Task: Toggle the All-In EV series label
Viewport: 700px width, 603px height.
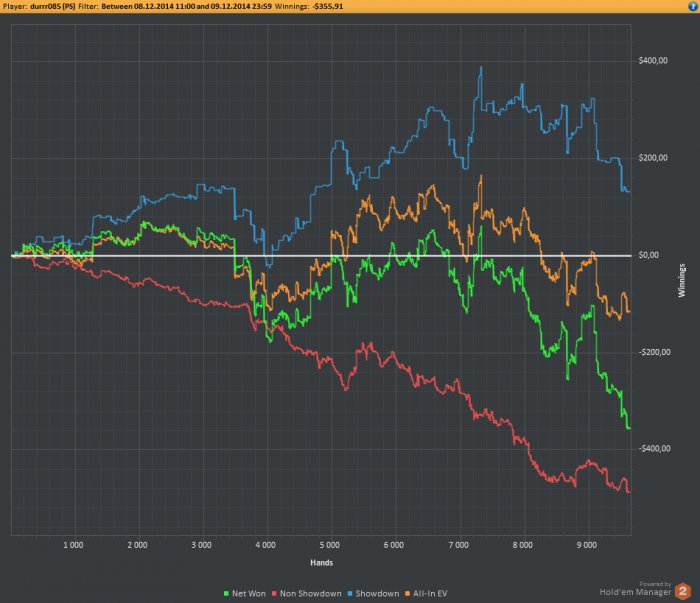Action: click(430, 594)
